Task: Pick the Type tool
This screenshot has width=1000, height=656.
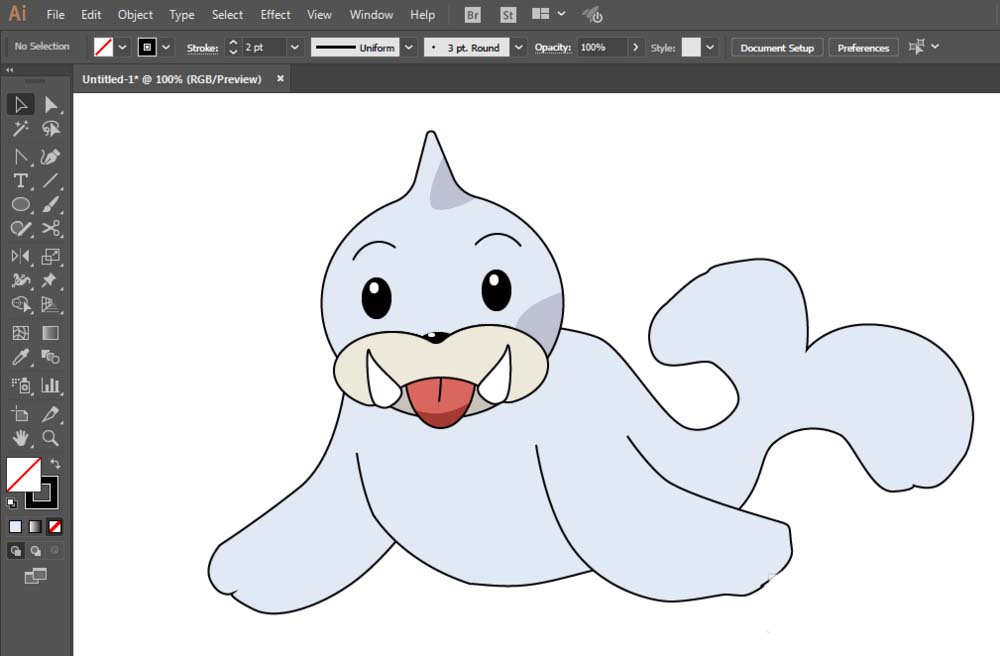Action: [x=20, y=181]
